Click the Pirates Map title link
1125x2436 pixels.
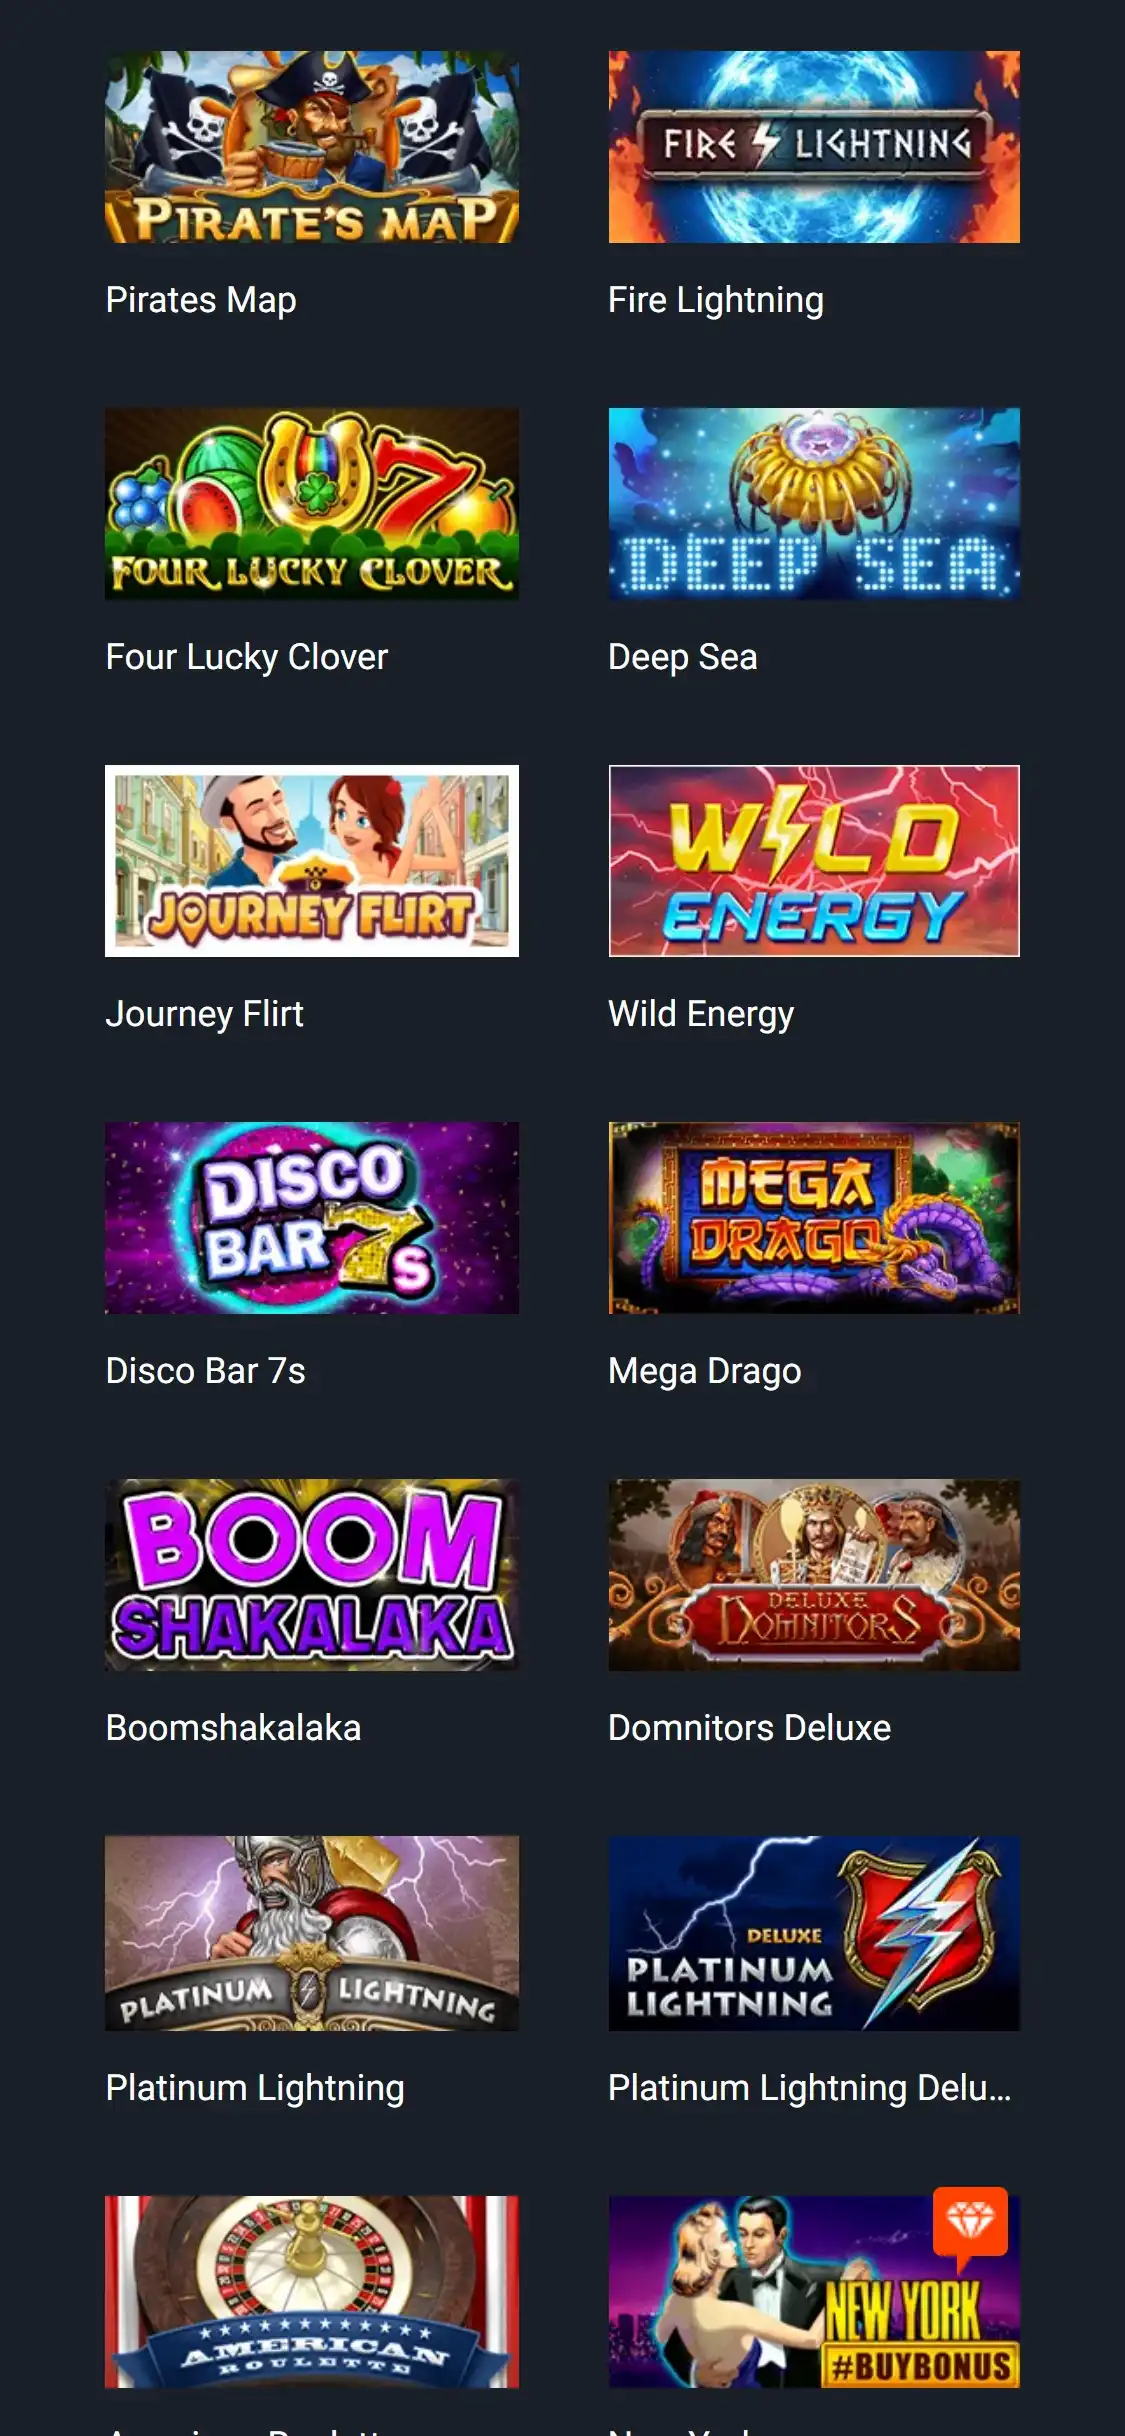(x=201, y=300)
